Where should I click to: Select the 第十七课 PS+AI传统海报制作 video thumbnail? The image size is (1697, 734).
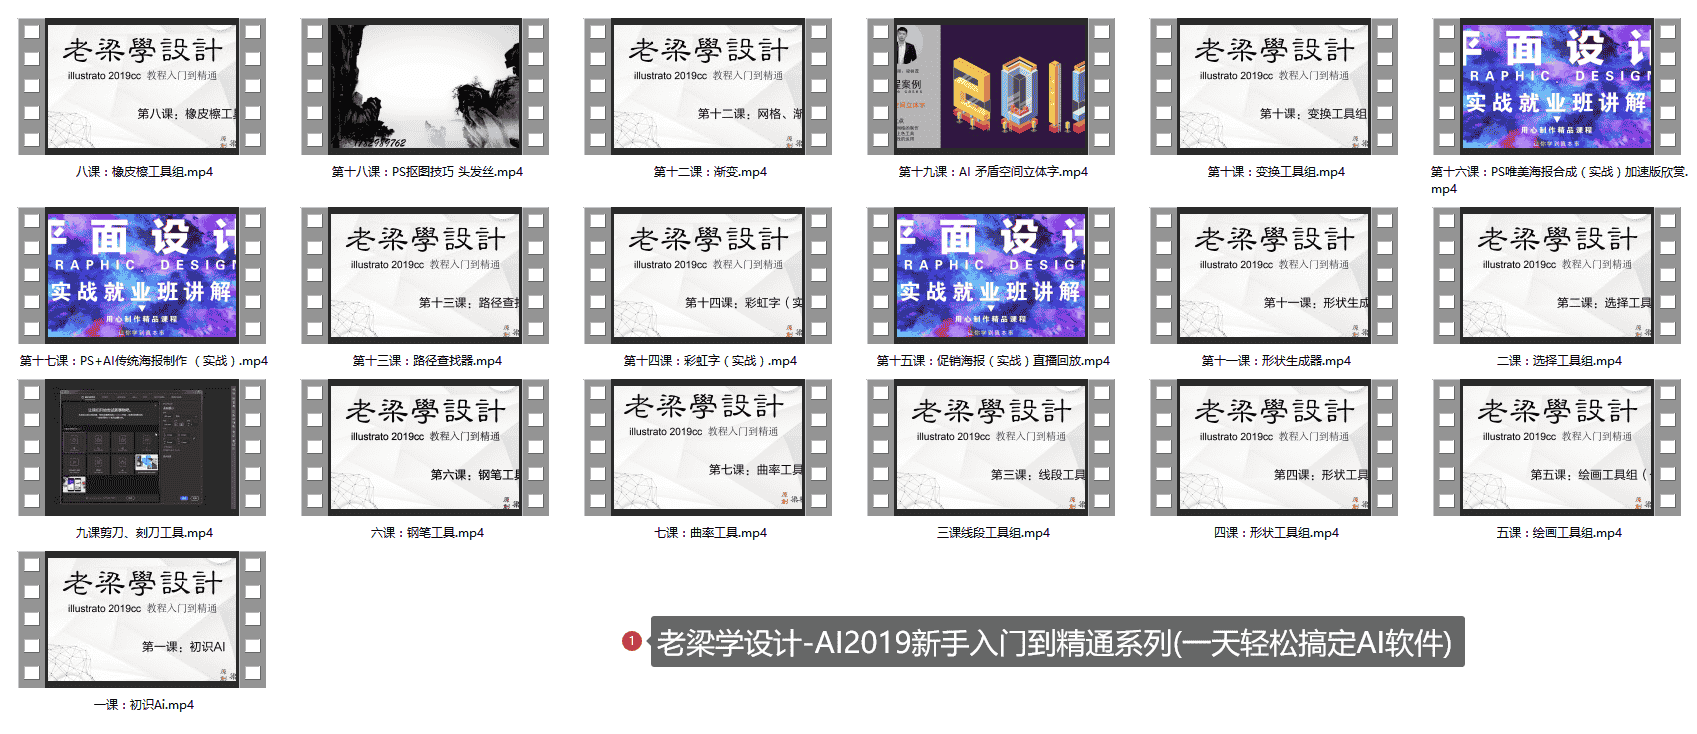click(x=142, y=275)
